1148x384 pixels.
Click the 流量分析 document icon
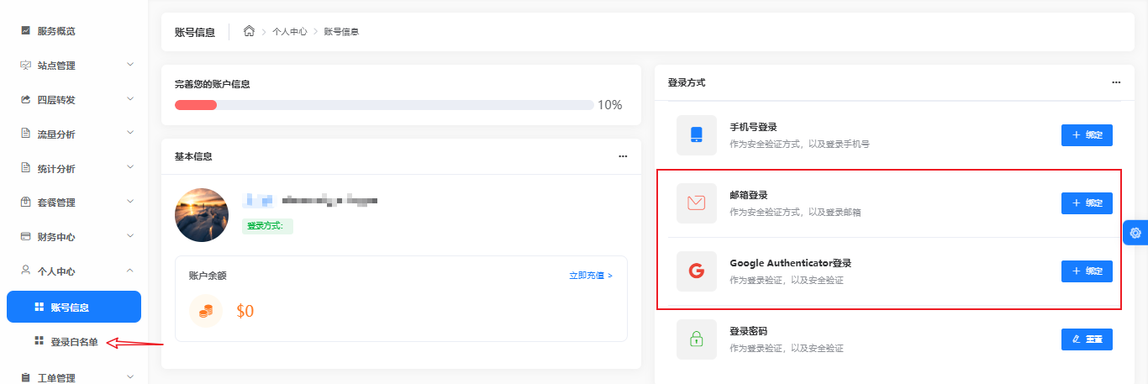point(26,134)
